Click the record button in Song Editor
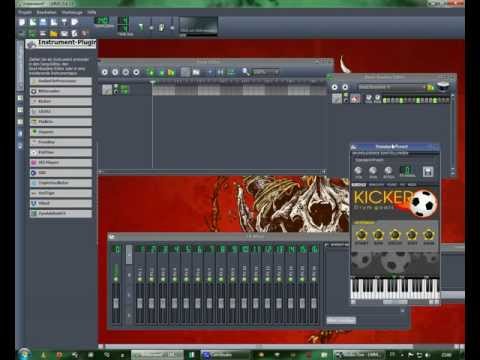480x360 pixels. point(115,72)
